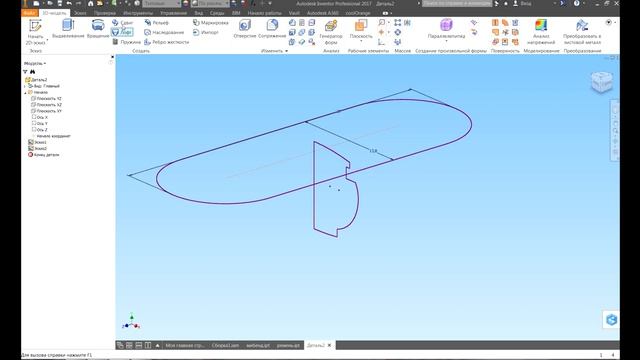Click the UCS icon in work features
This screenshot has height=360, width=640.
click(381, 42)
